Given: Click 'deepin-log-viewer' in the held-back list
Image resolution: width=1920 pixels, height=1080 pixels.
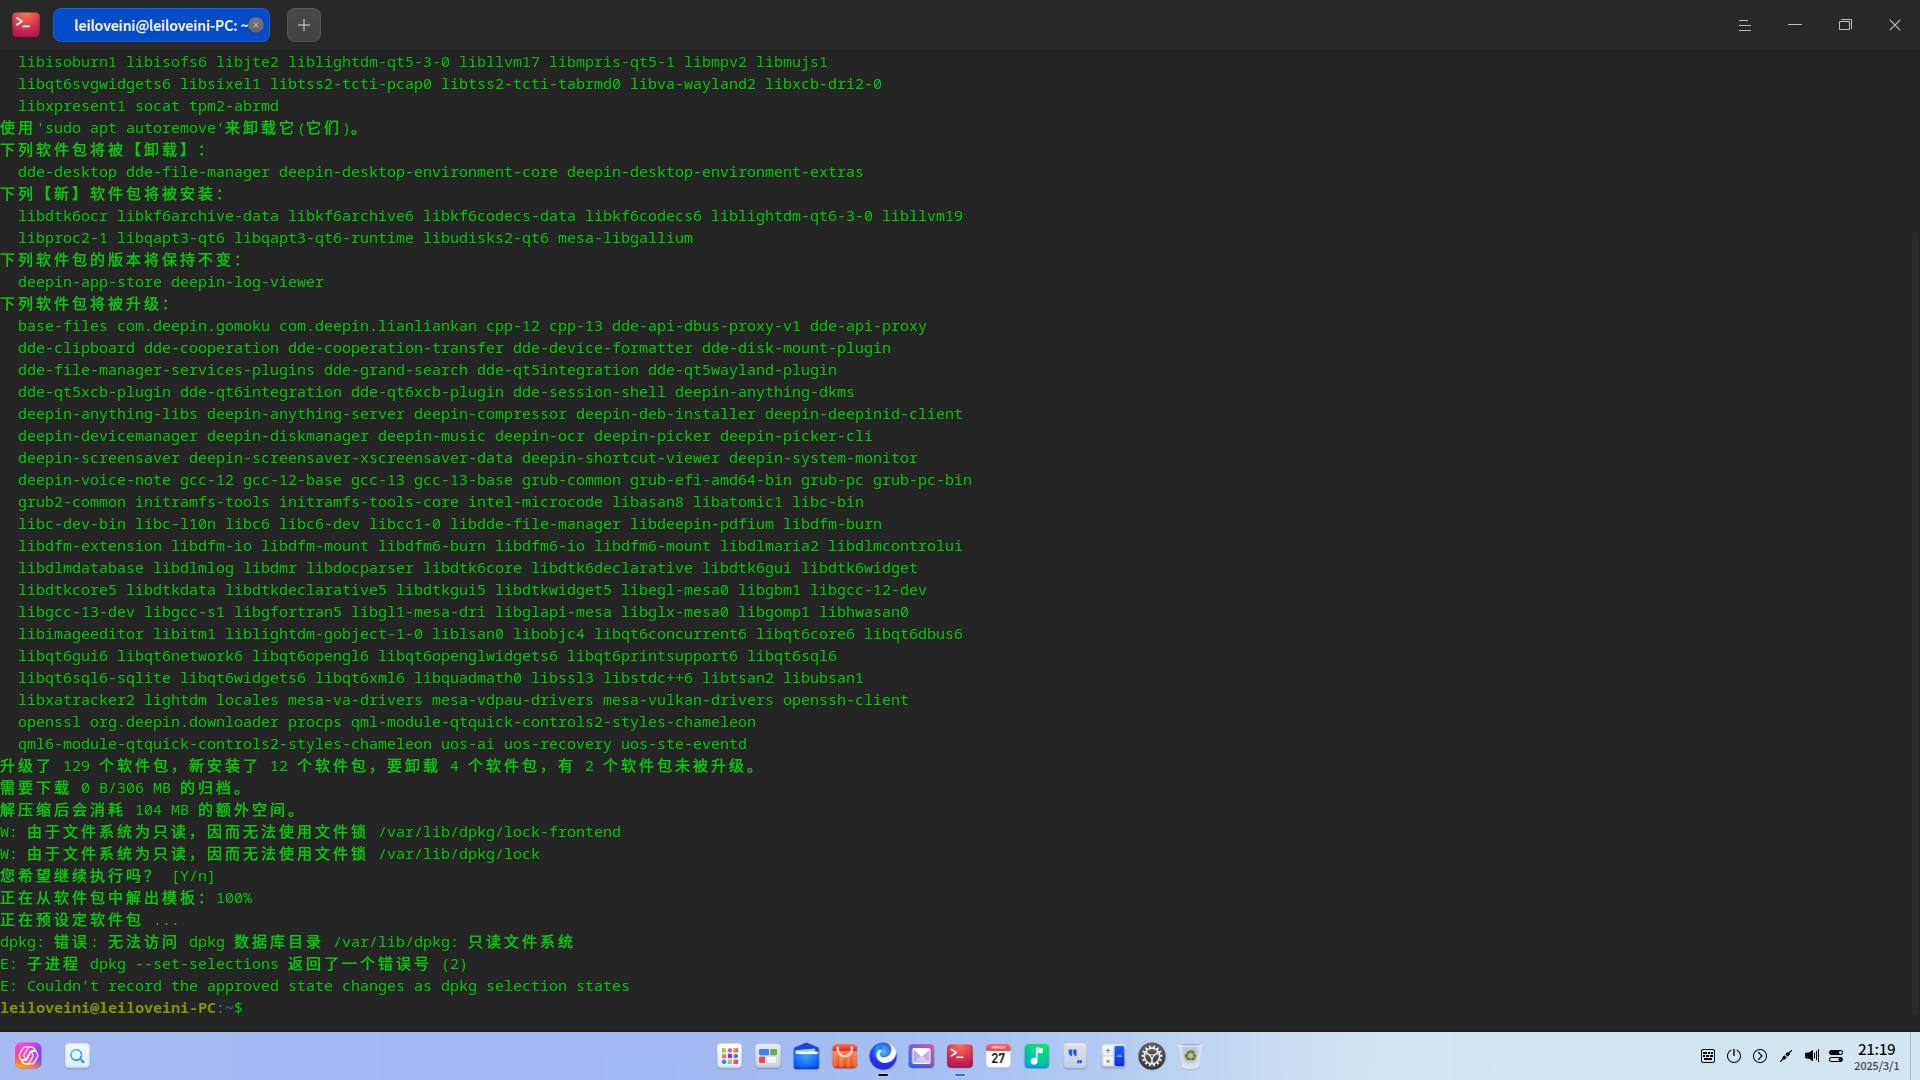Looking at the screenshot, I should click(x=247, y=282).
